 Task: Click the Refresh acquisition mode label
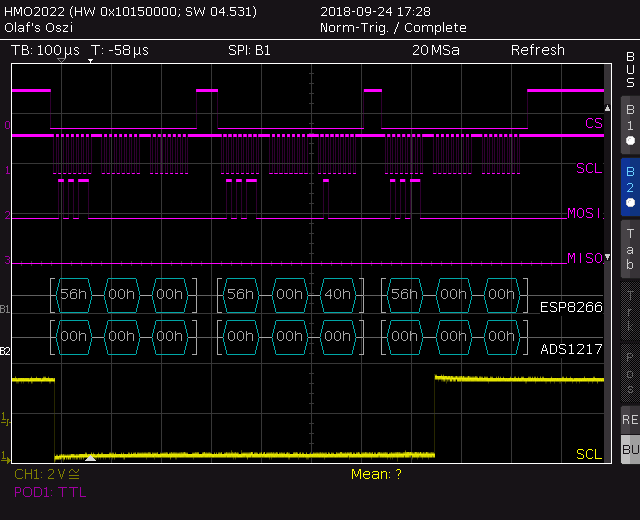[x=538, y=50]
